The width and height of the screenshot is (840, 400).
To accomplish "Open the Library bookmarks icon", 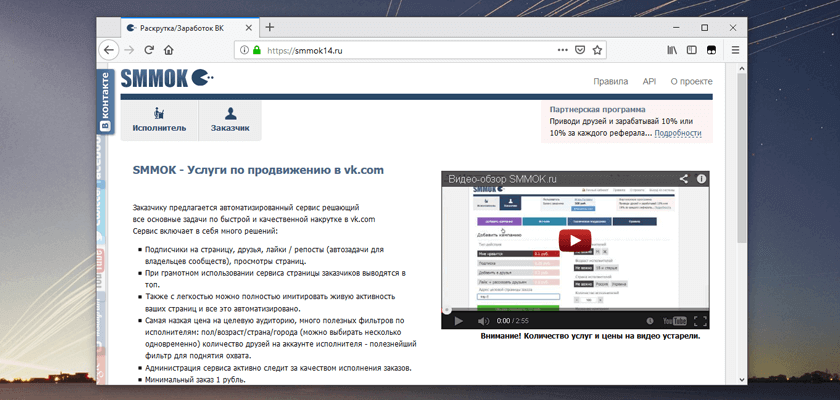I will 672,50.
